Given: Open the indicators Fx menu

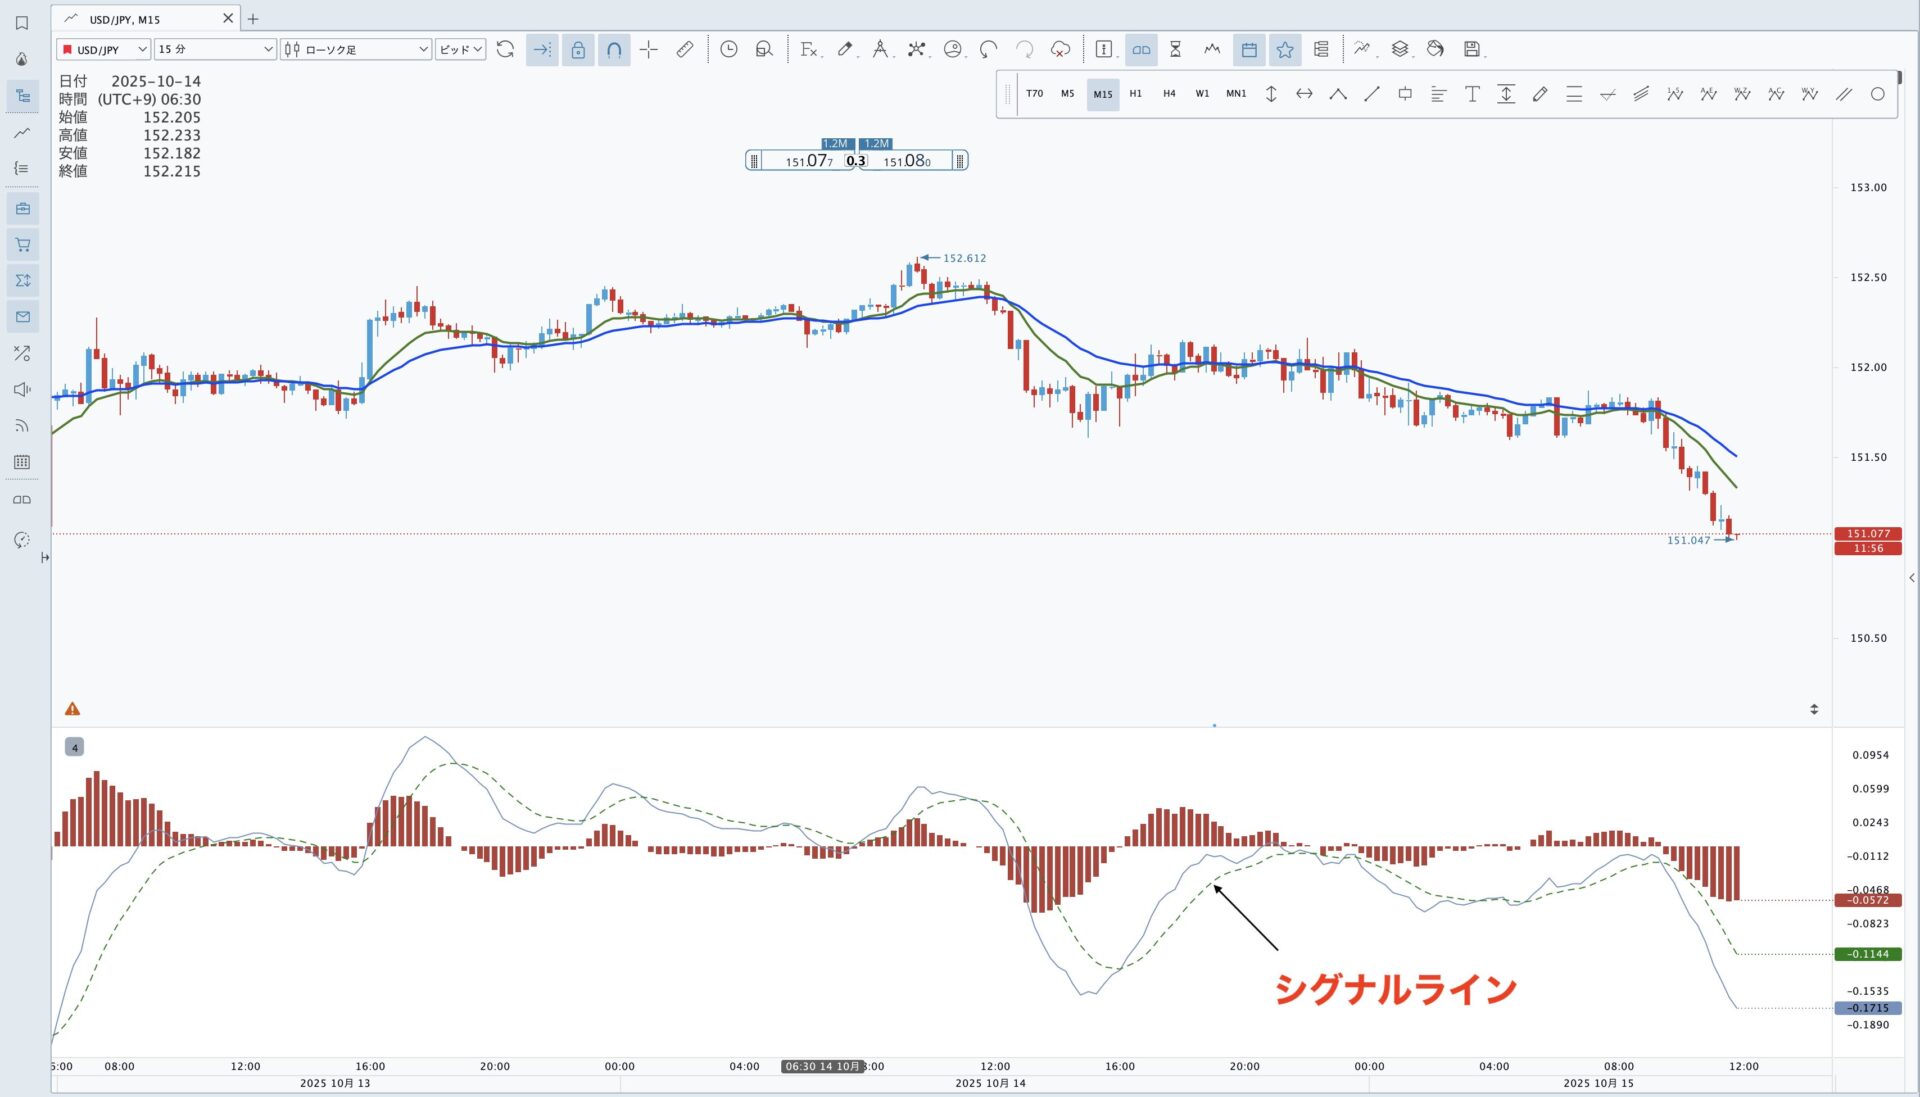Looking at the screenshot, I should pyautogui.click(x=809, y=49).
